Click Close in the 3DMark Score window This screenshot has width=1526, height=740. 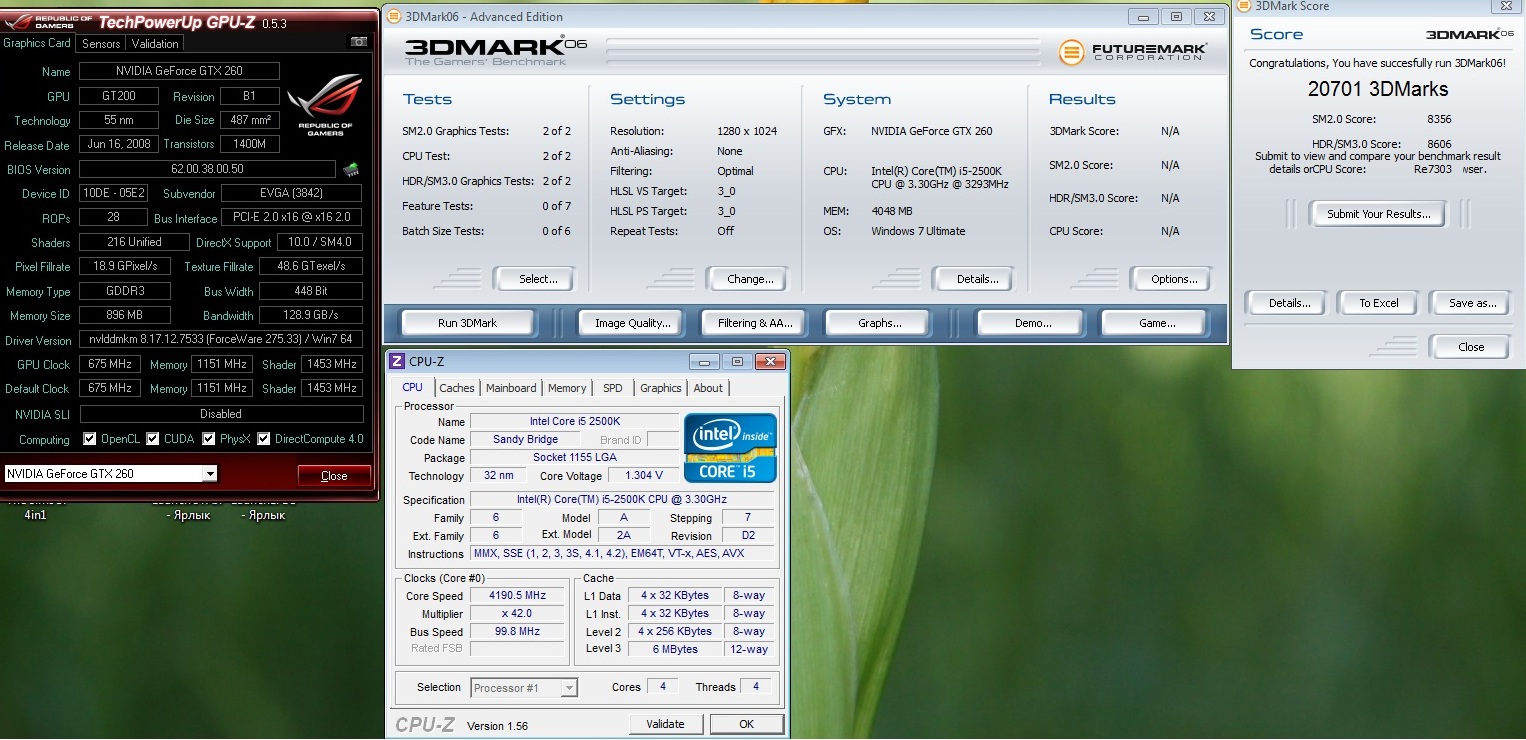(x=1471, y=347)
